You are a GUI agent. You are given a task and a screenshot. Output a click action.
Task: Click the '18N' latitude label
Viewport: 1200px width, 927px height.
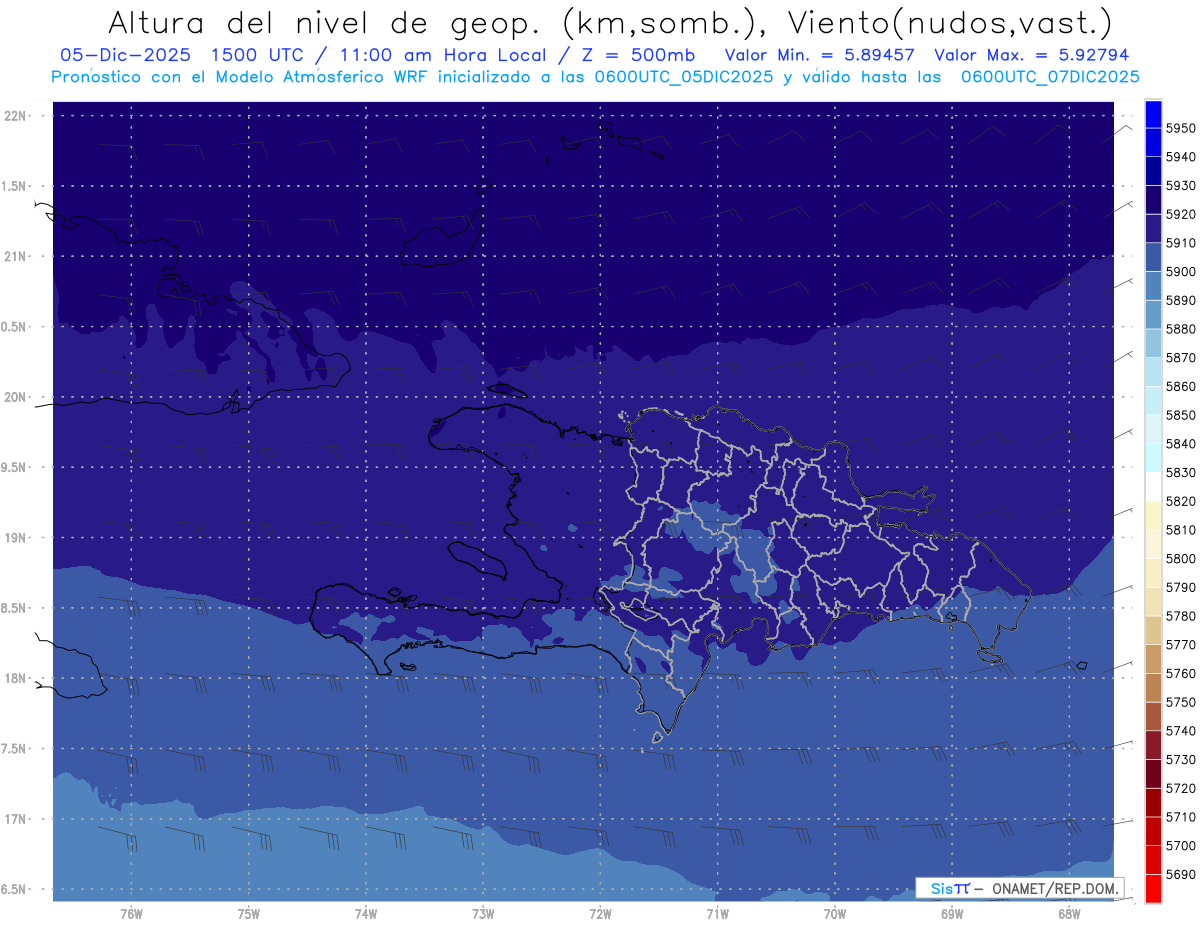point(17,678)
